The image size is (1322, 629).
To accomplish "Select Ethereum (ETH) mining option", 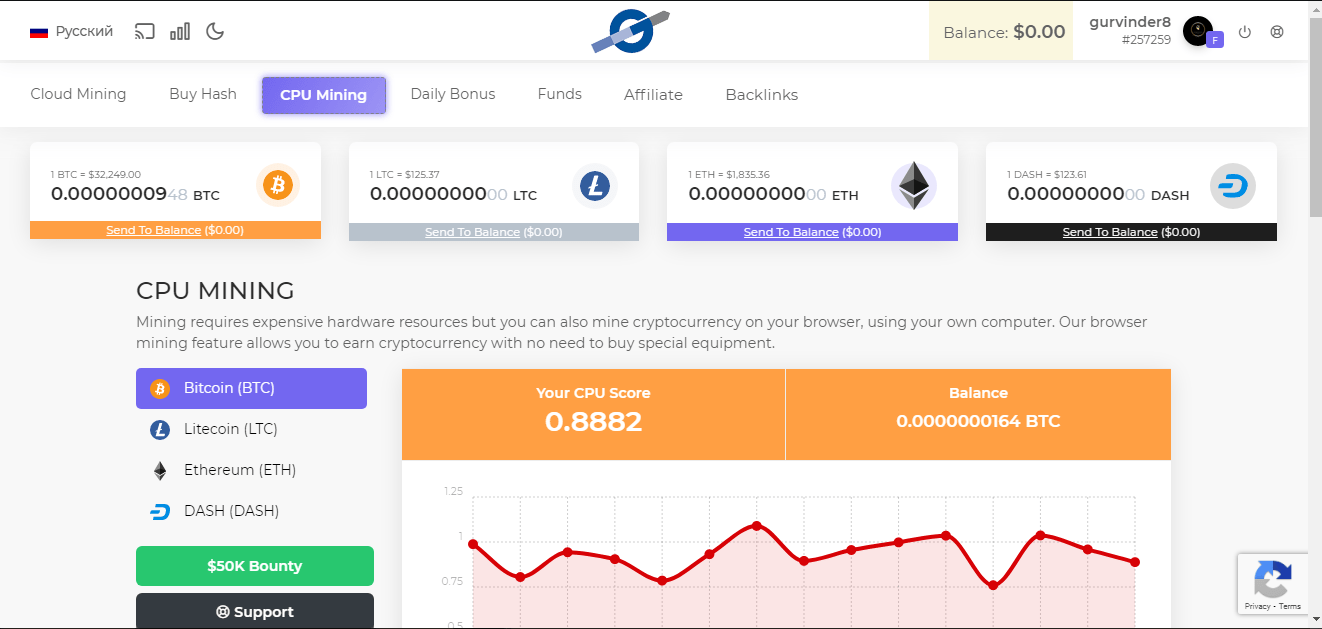I will [251, 470].
